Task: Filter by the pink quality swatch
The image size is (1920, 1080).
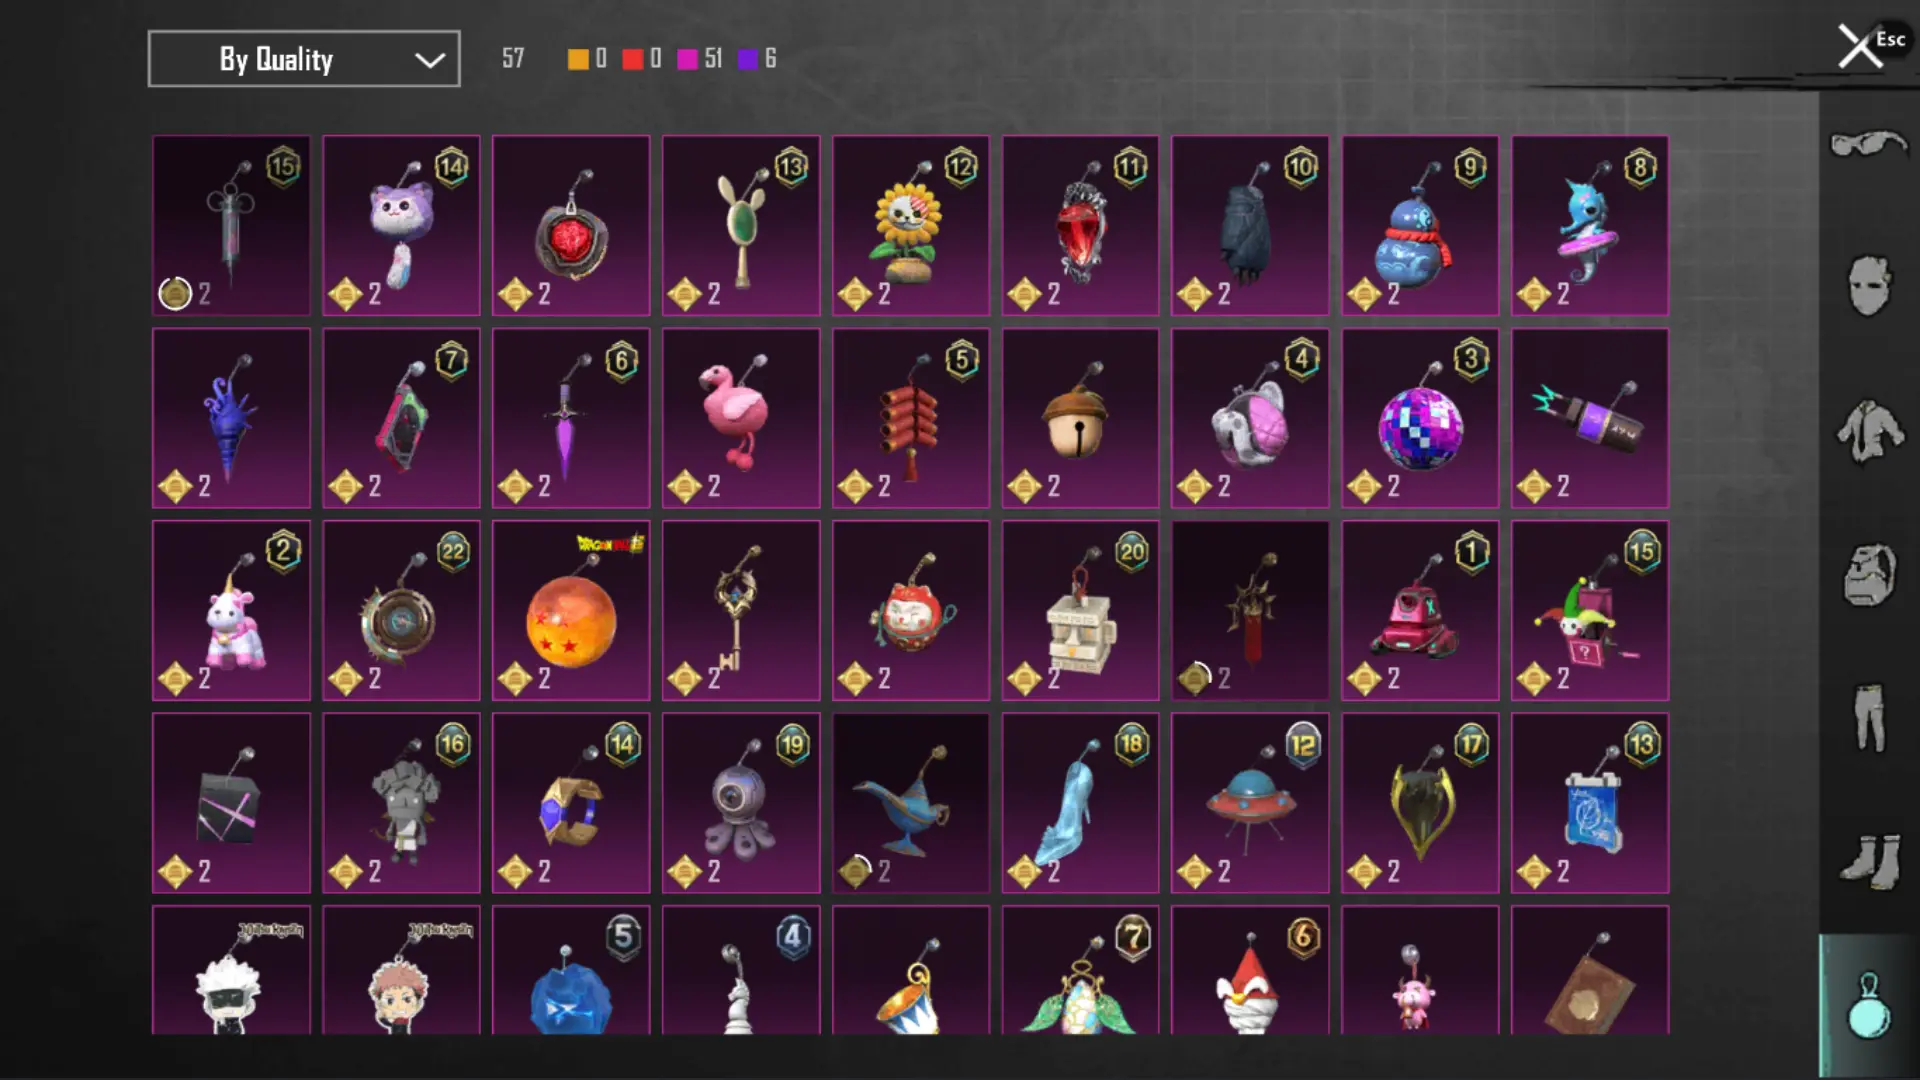Action: coord(687,59)
